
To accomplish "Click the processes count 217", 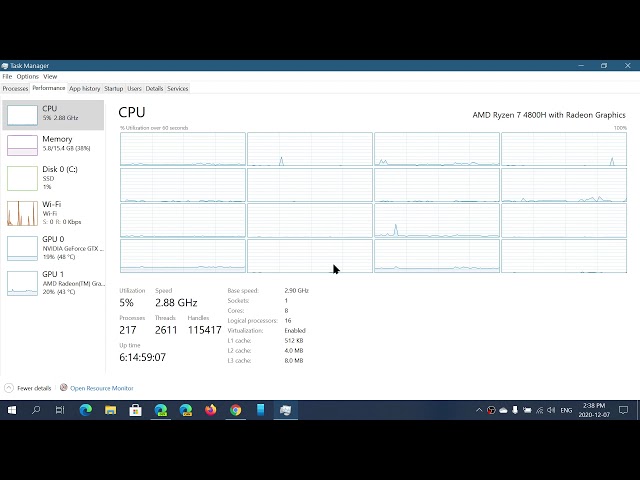I will coord(128,330).
